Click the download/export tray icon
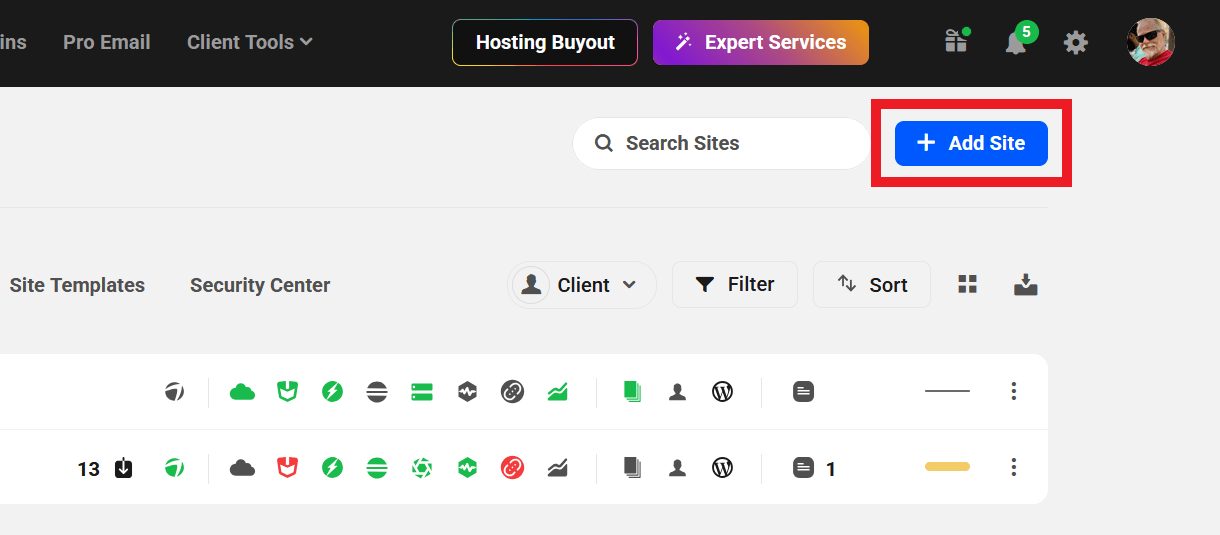The height and width of the screenshot is (535, 1220). pyautogui.click(x=1026, y=285)
